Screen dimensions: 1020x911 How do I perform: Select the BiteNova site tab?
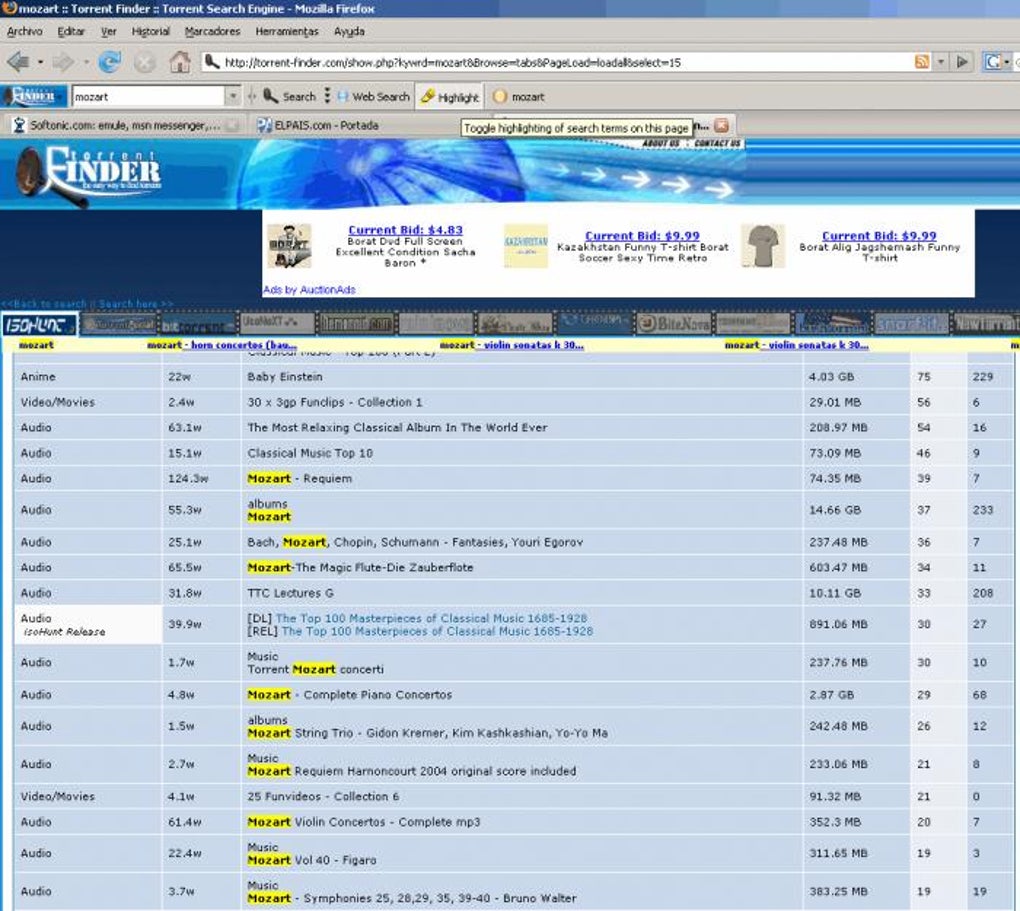[674, 323]
